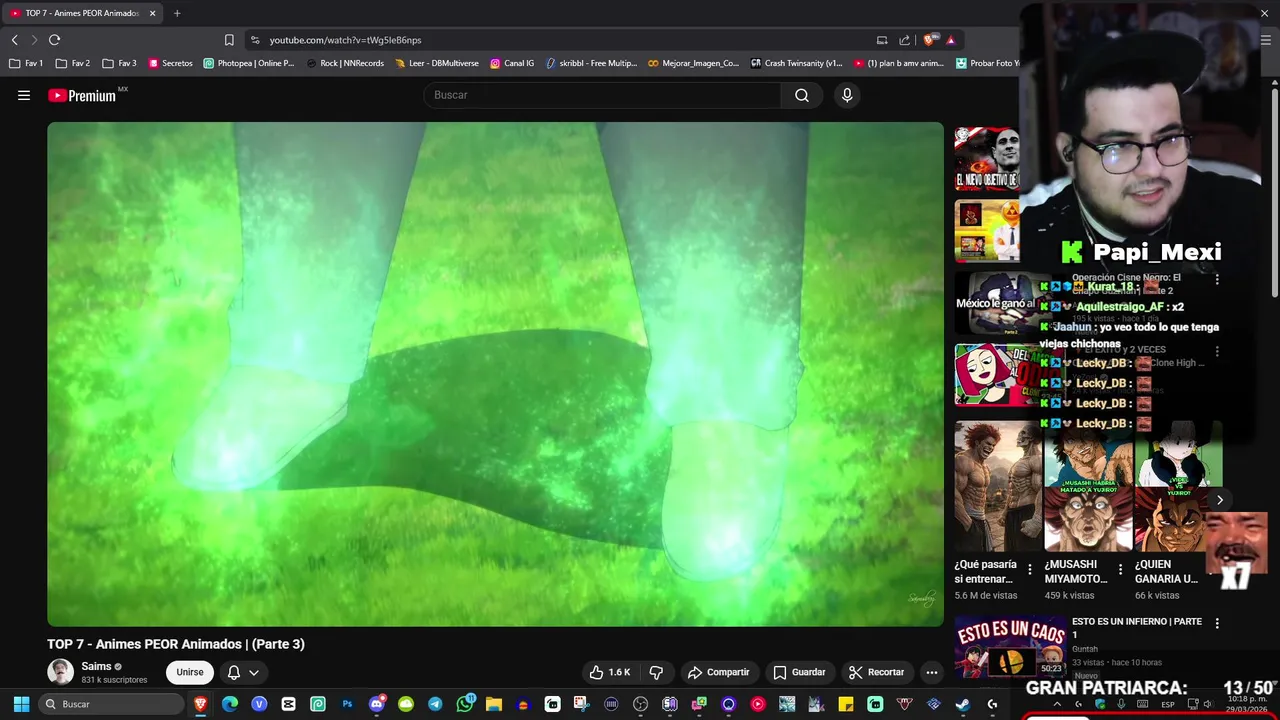Viewport: 1280px width, 720px height.
Task: Click the Recortar clip button
Action: pos(876,672)
